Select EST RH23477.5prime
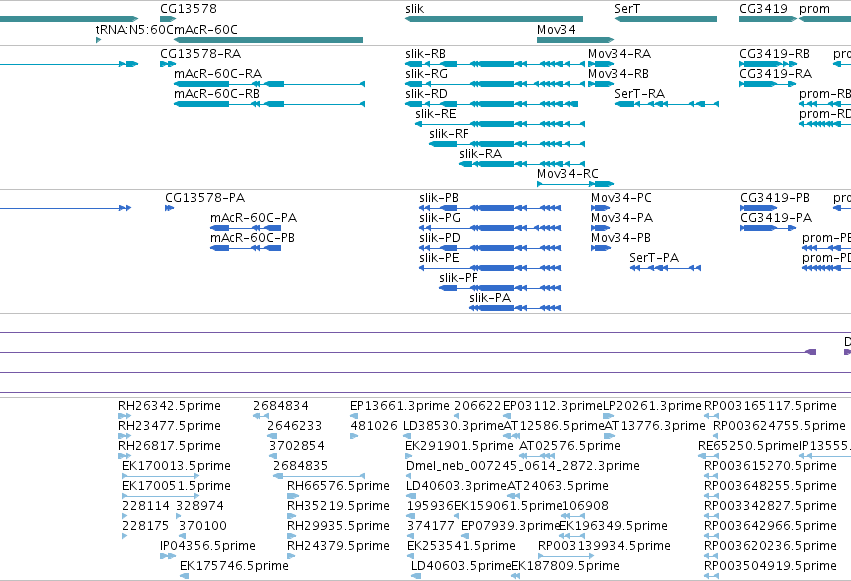 [124, 436]
